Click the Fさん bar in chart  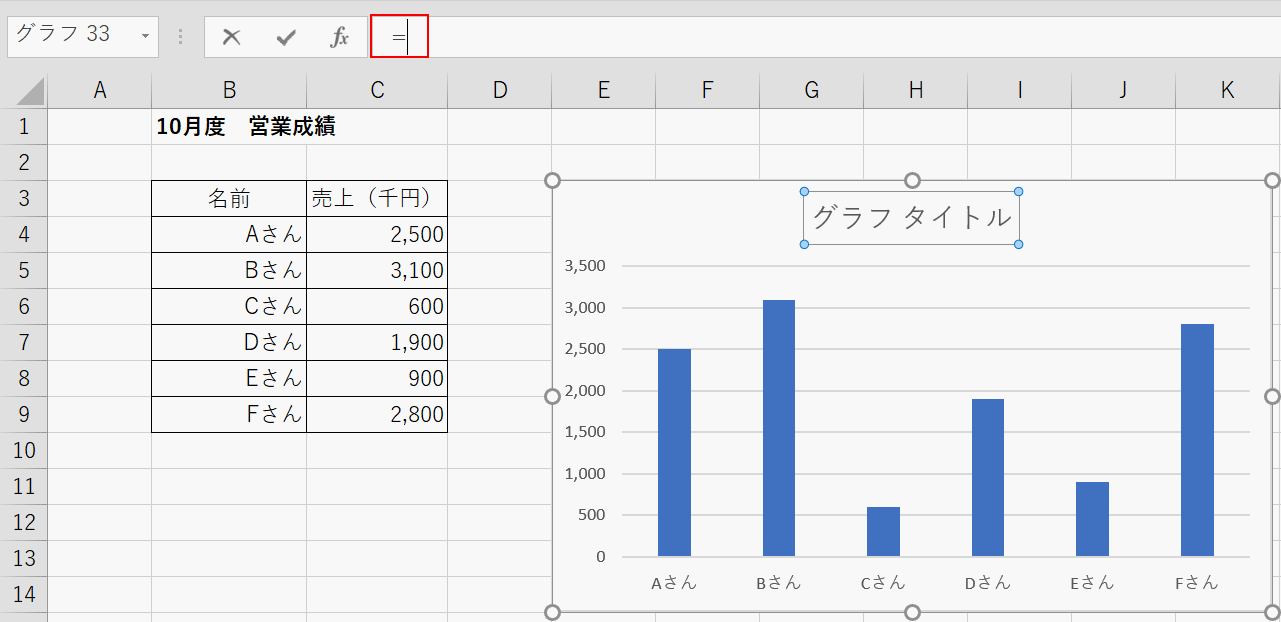click(1197, 440)
